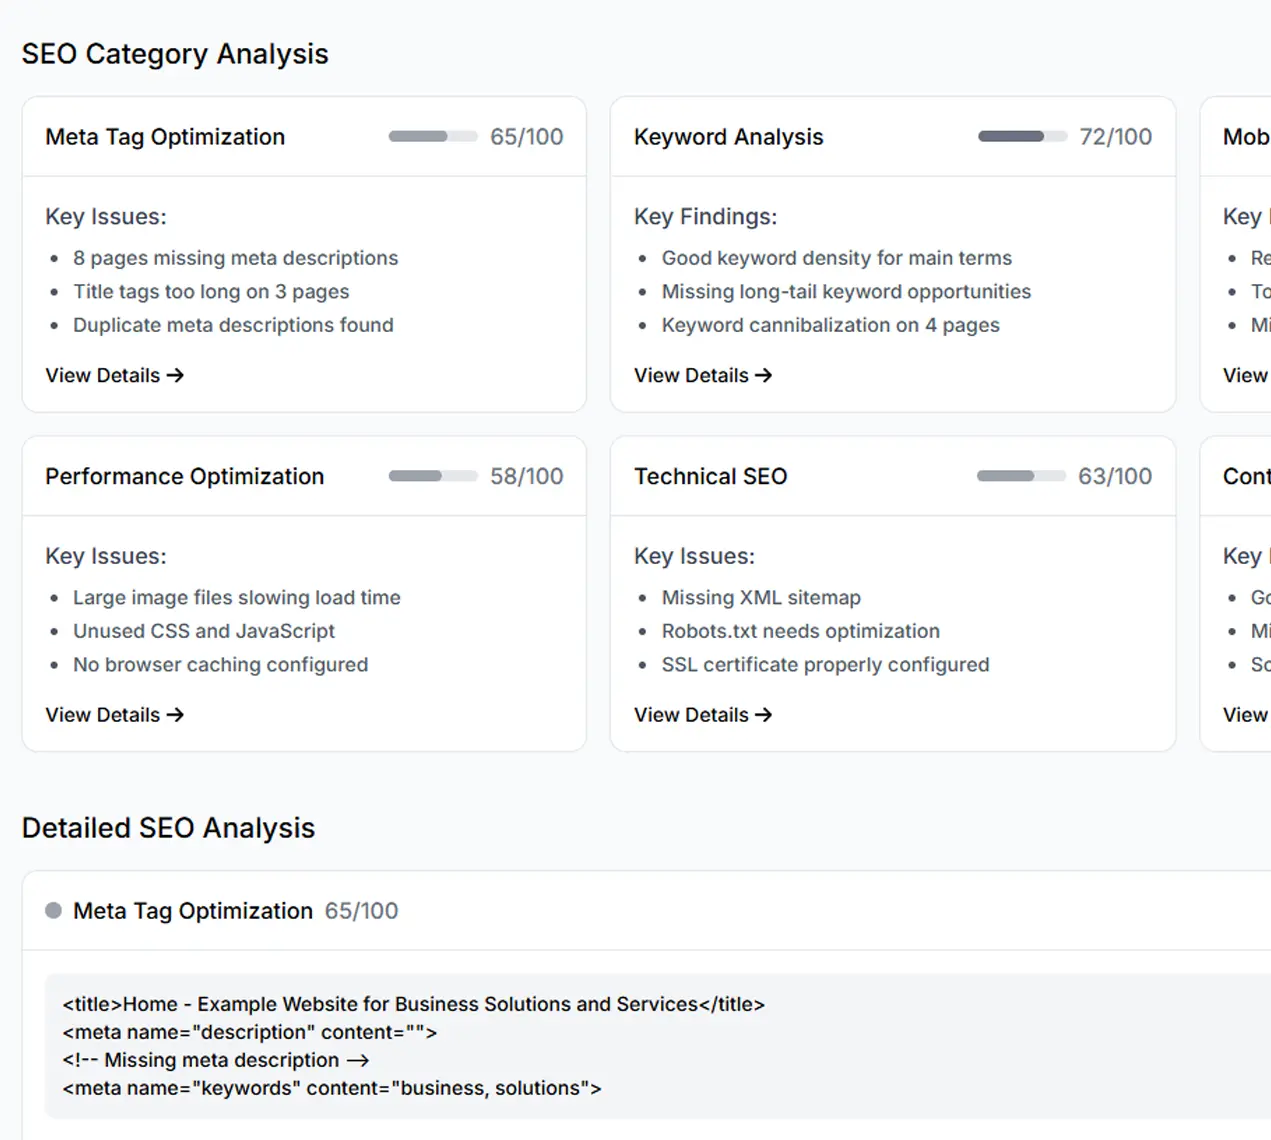Screen dimensions: 1271x1140
Task: Click the arrow icon beside Keyword Analysis View Details
Action: [765, 375]
